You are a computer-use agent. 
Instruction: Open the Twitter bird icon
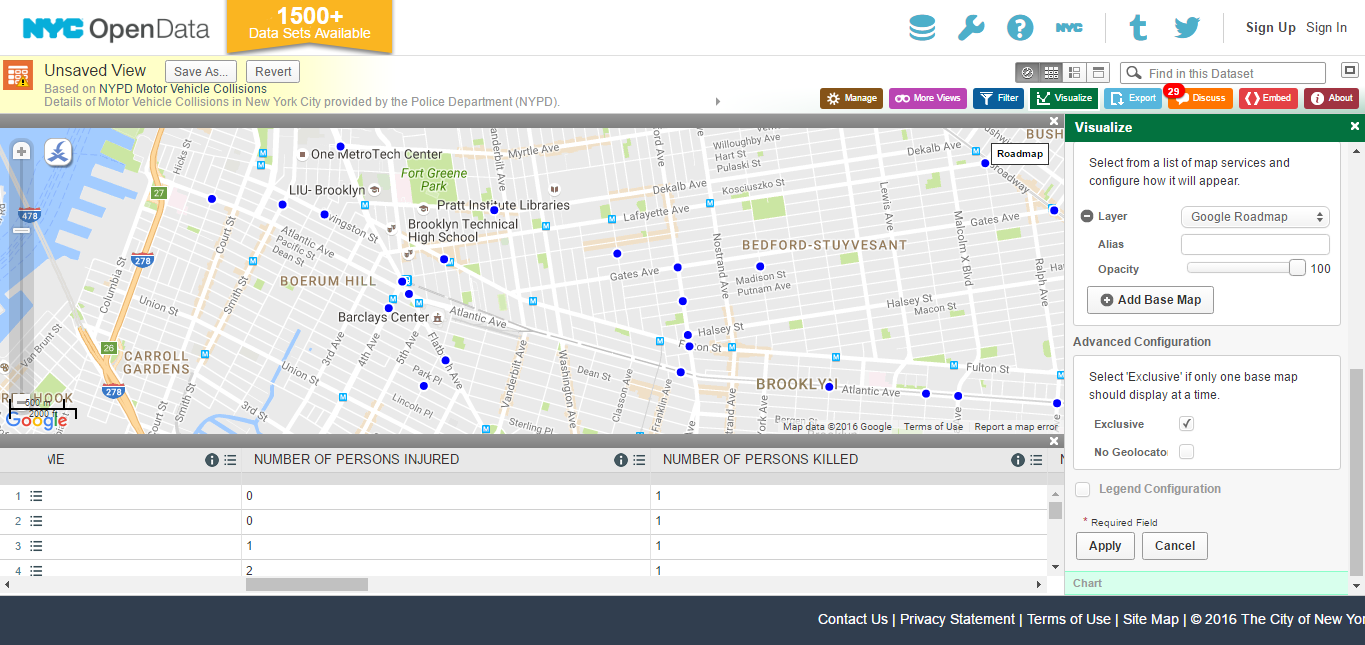[1187, 28]
